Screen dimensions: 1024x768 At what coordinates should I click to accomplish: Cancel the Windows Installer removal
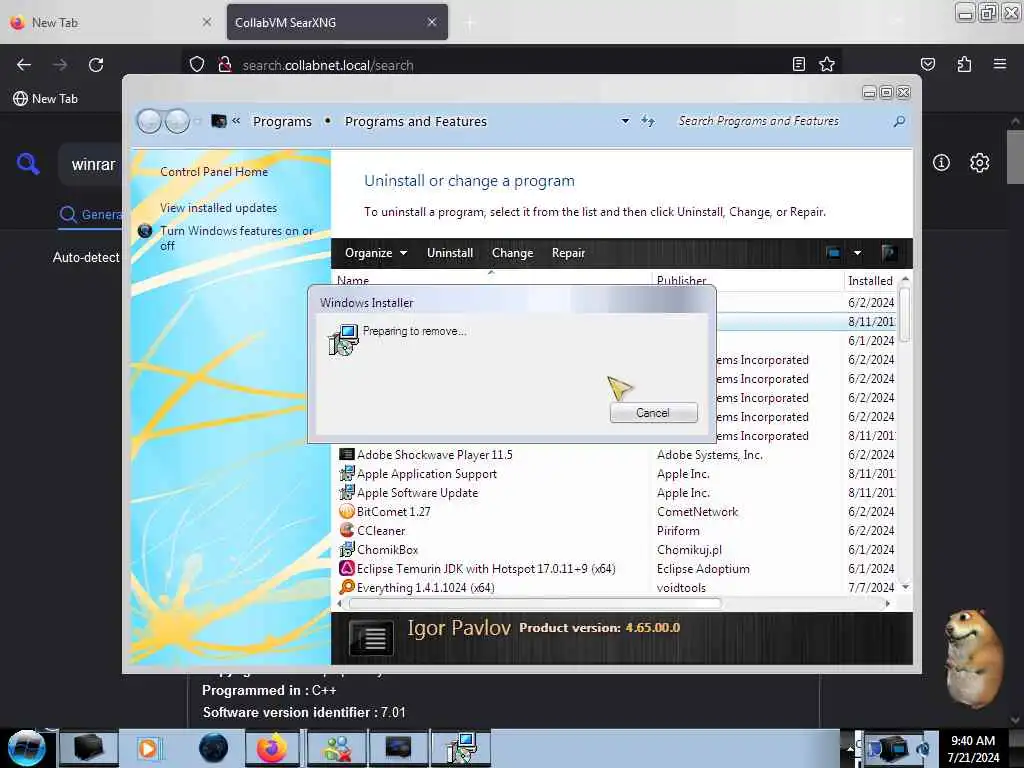[653, 413]
